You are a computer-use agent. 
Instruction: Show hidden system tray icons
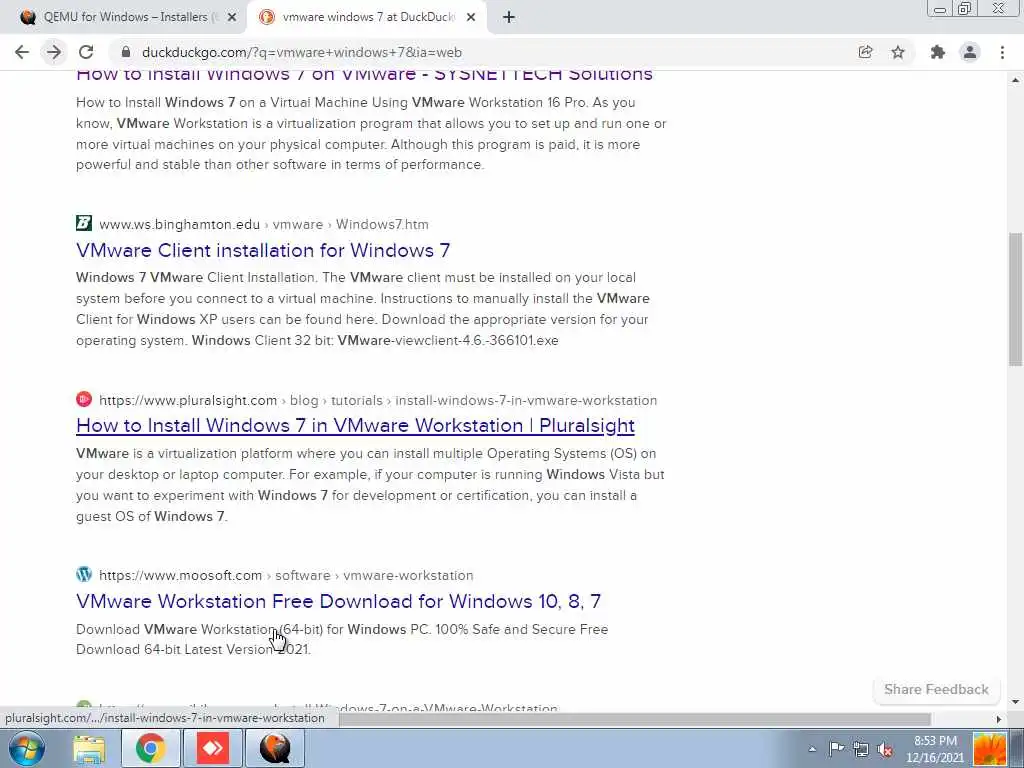click(x=812, y=749)
